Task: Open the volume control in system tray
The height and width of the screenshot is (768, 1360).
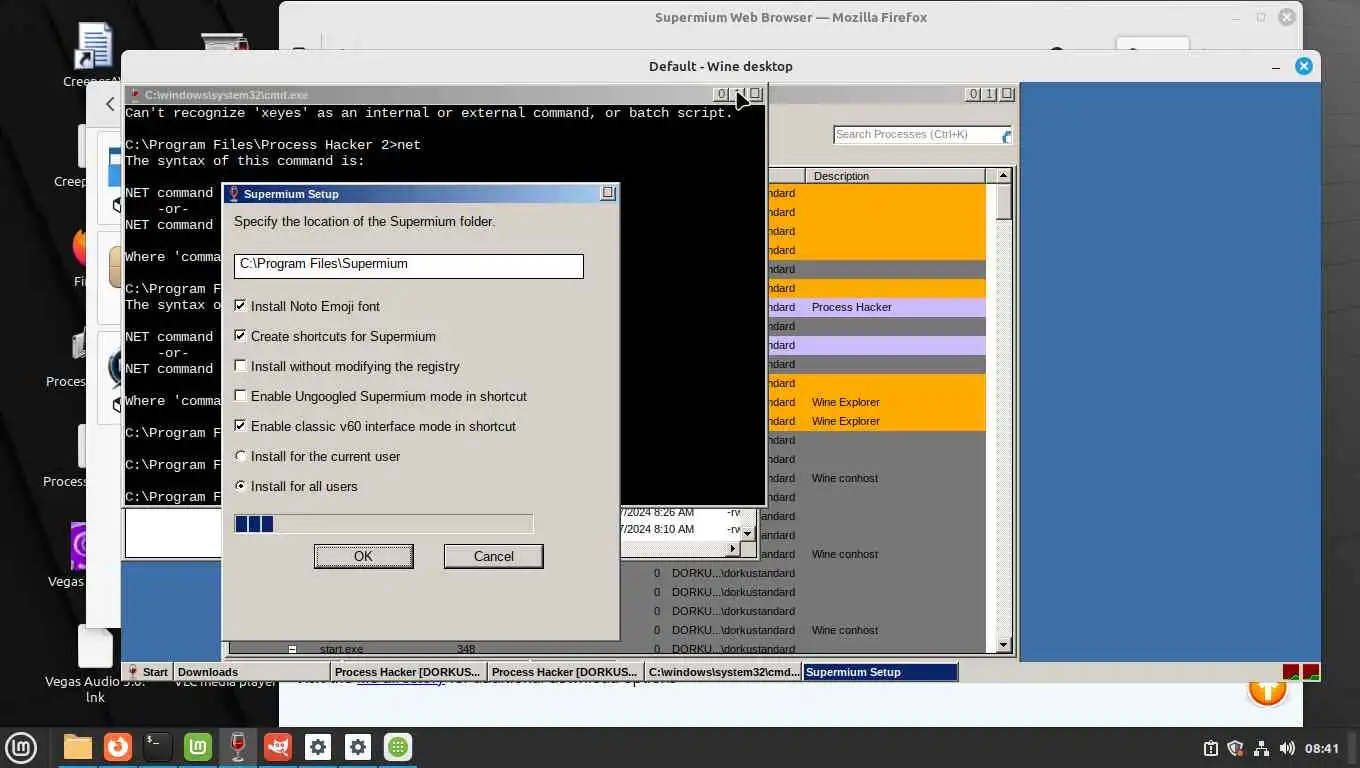Action: coord(1286,748)
